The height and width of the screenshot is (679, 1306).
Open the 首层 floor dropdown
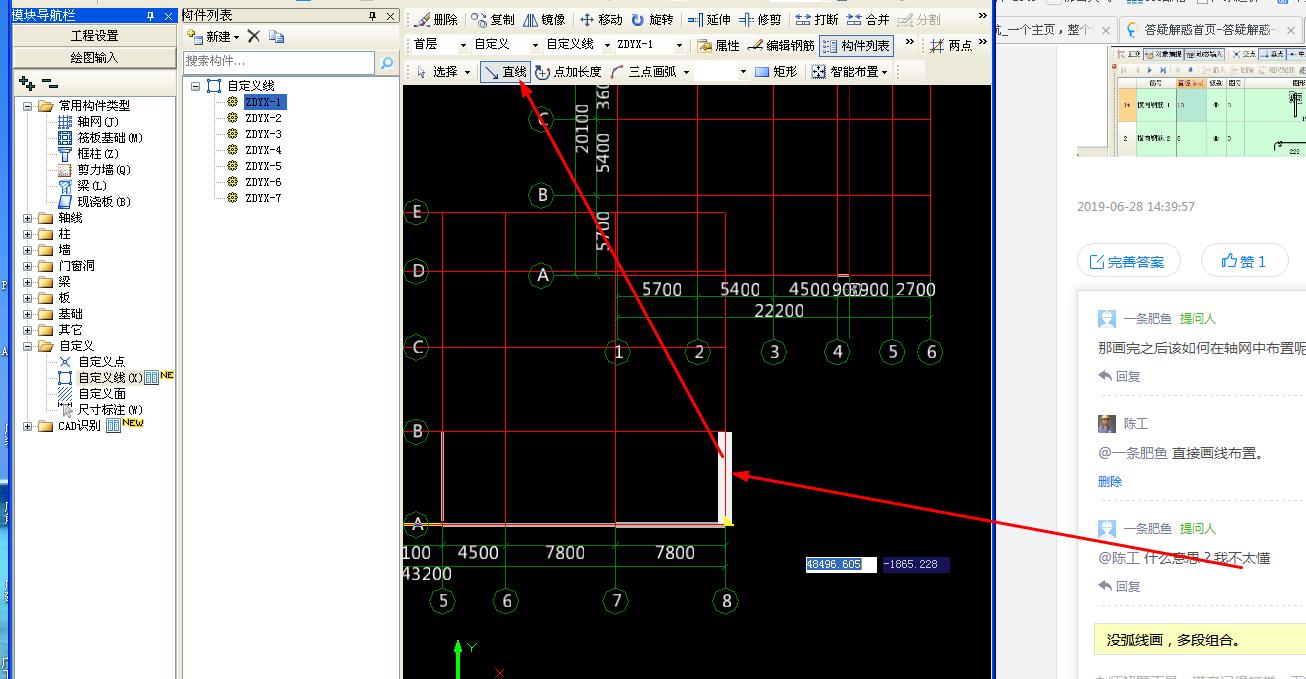463,45
